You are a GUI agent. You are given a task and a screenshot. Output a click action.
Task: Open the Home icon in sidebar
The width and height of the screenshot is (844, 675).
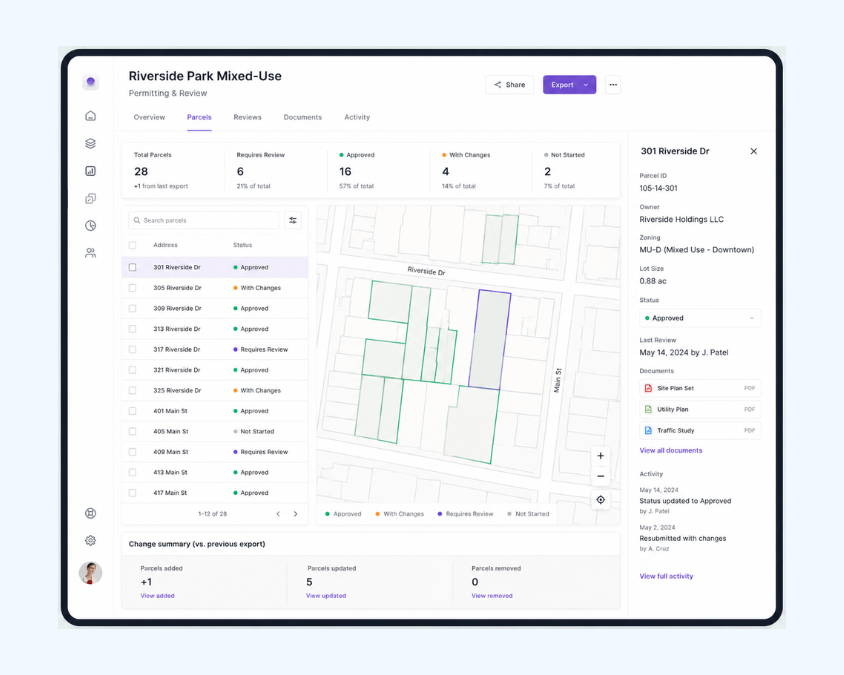[x=90, y=116]
